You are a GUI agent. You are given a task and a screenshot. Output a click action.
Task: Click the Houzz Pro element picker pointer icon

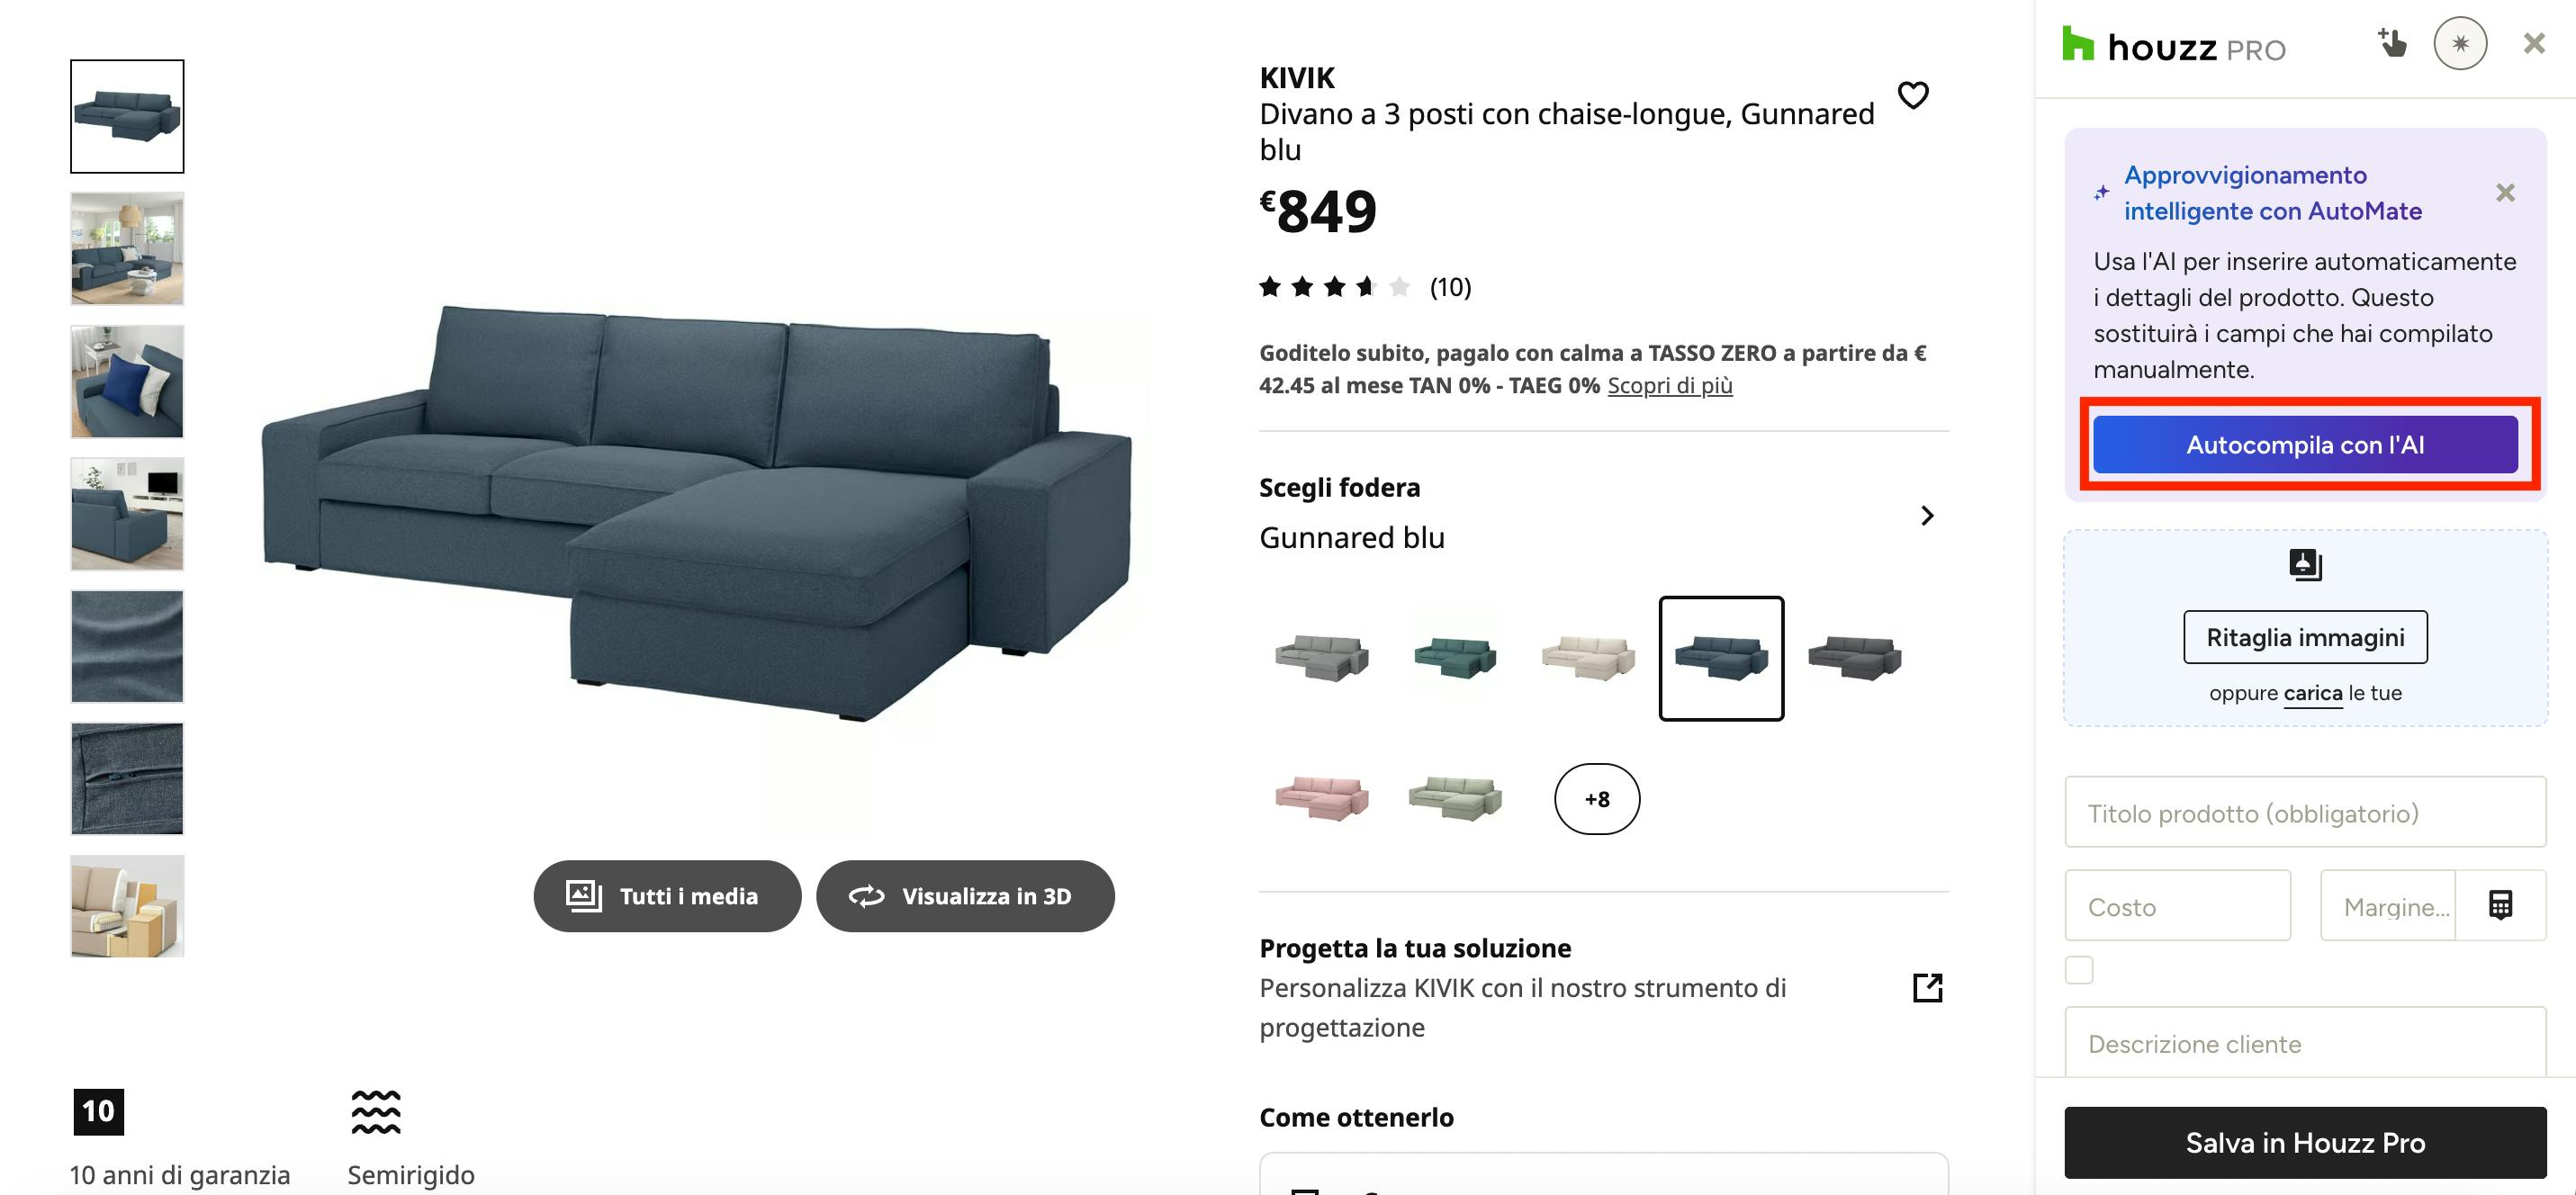tap(2391, 43)
